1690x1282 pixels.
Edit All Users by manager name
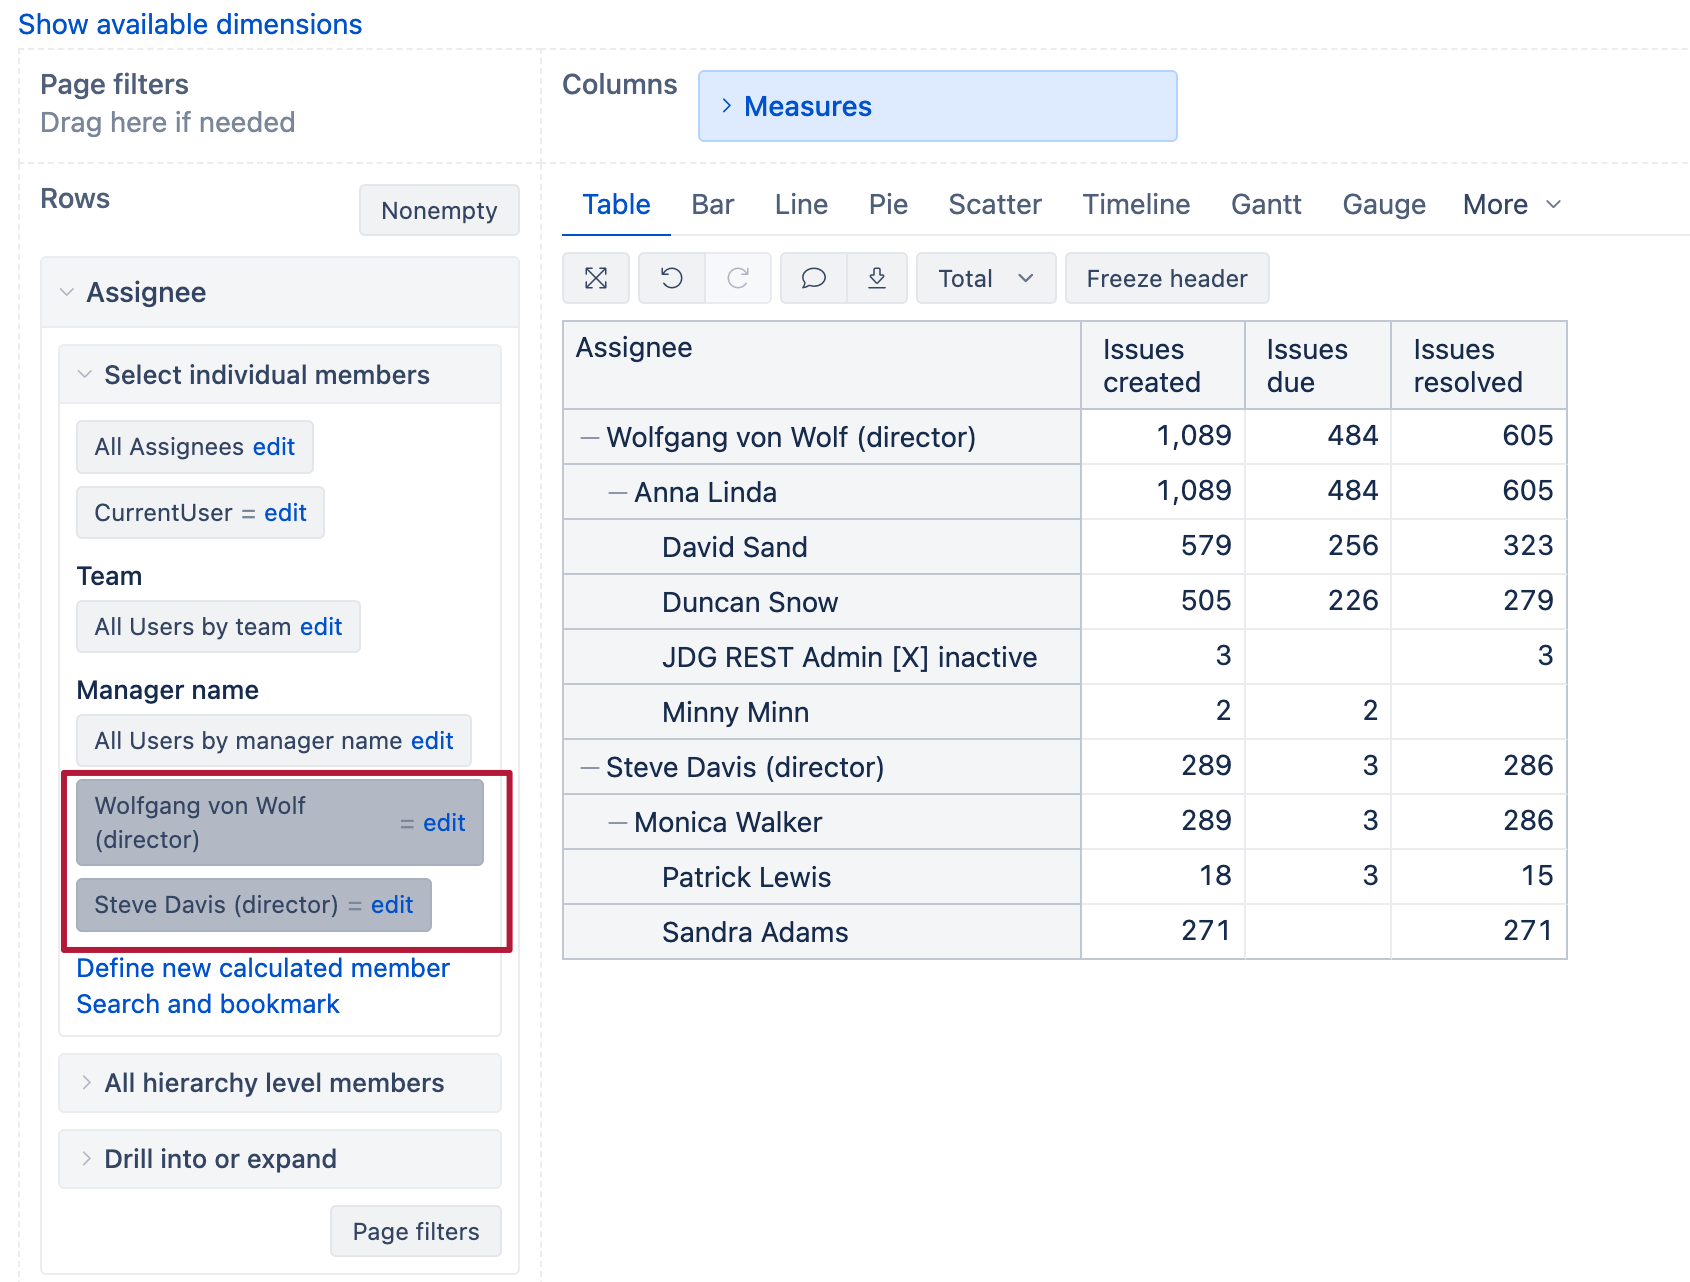point(432,741)
